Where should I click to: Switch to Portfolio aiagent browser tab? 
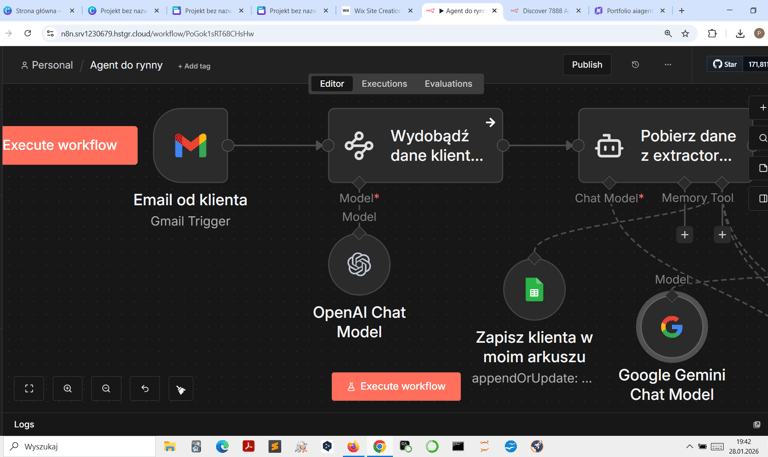[629, 10]
